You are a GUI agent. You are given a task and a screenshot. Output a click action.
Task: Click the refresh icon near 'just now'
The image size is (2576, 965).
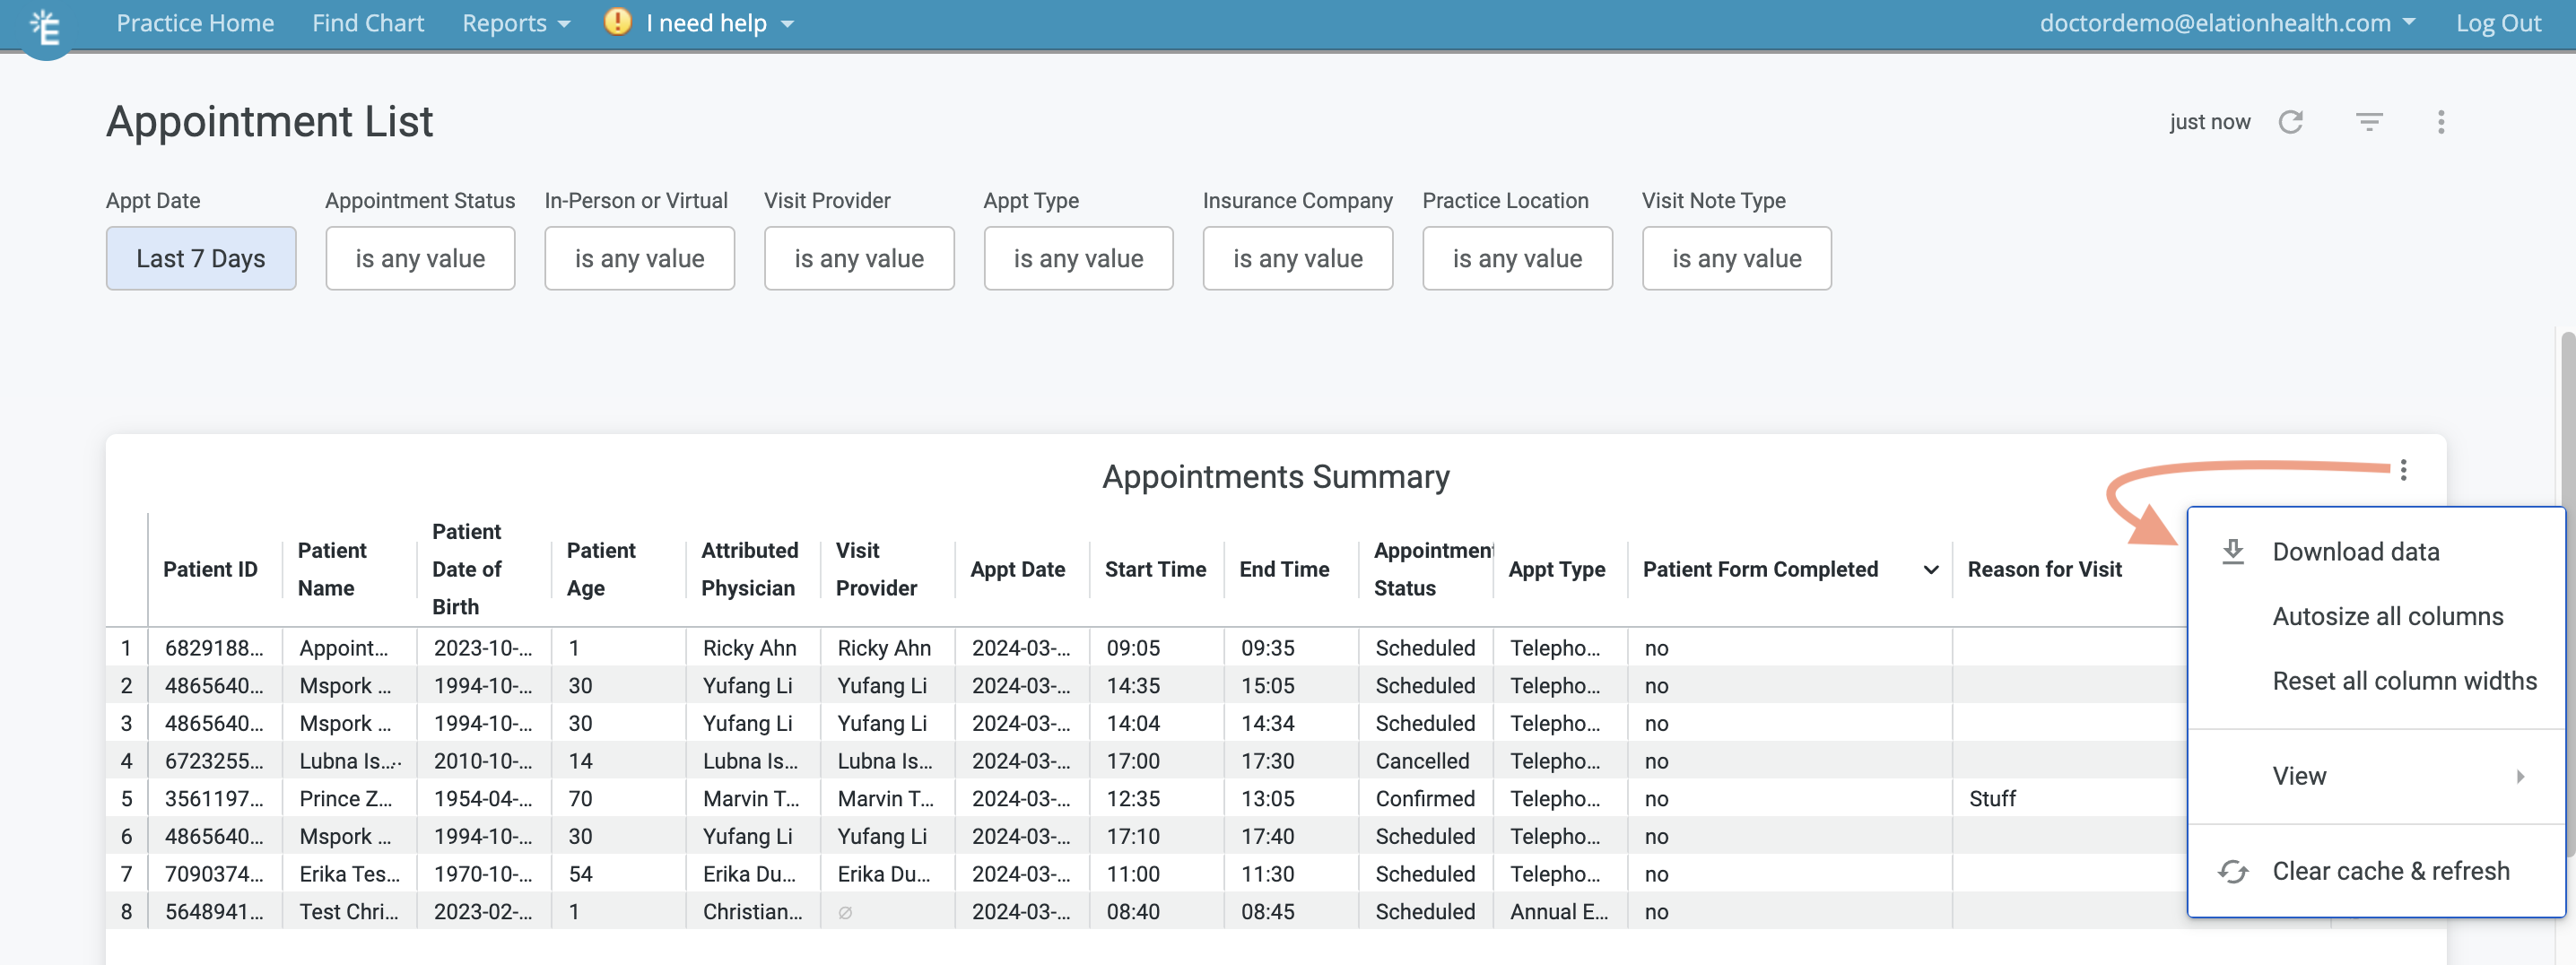2292,121
